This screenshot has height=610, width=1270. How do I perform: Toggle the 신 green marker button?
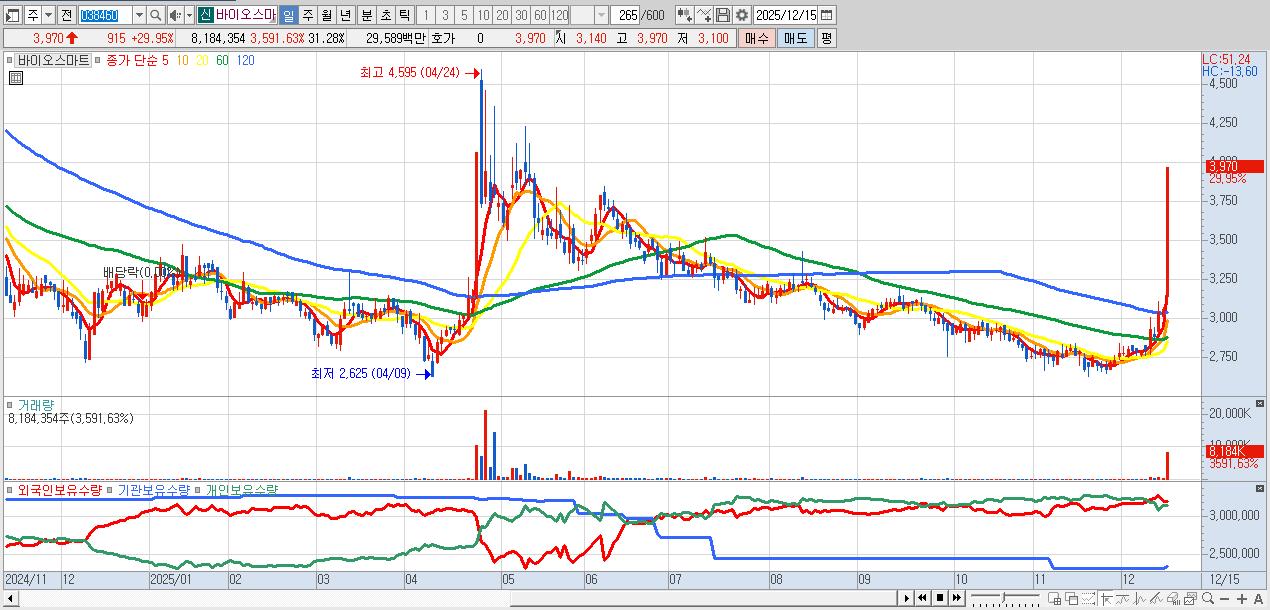pos(204,15)
